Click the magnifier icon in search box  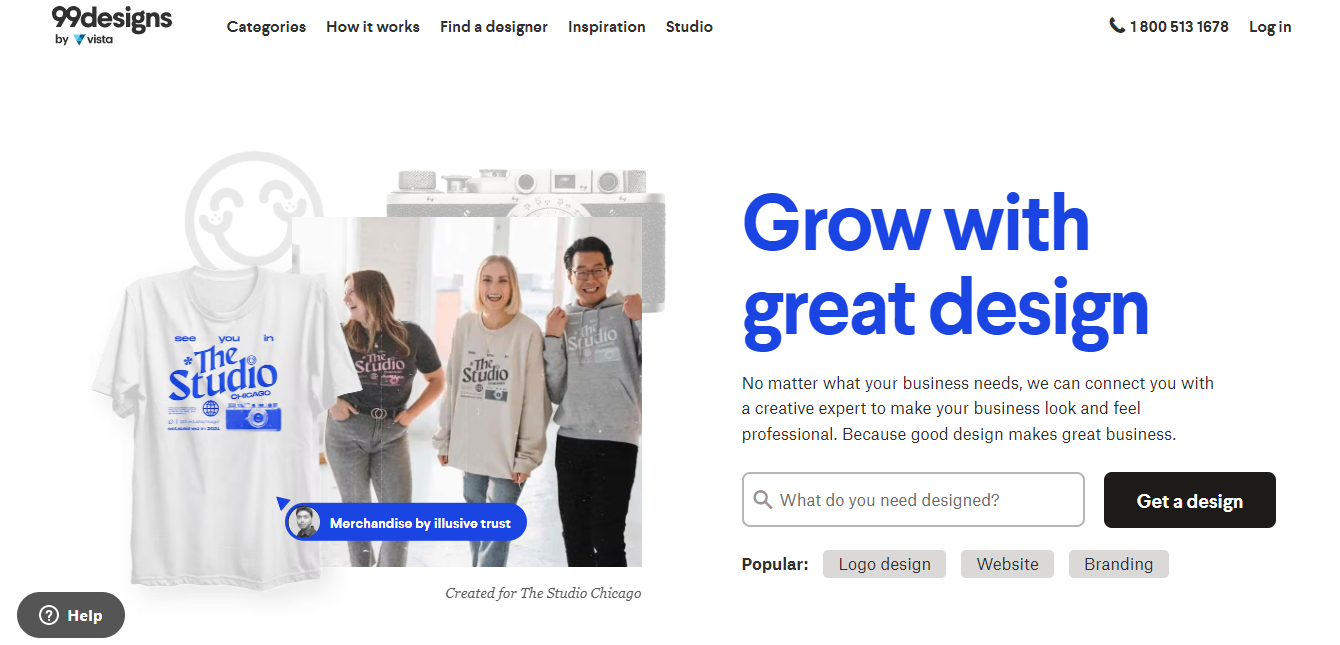click(x=763, y=500)
